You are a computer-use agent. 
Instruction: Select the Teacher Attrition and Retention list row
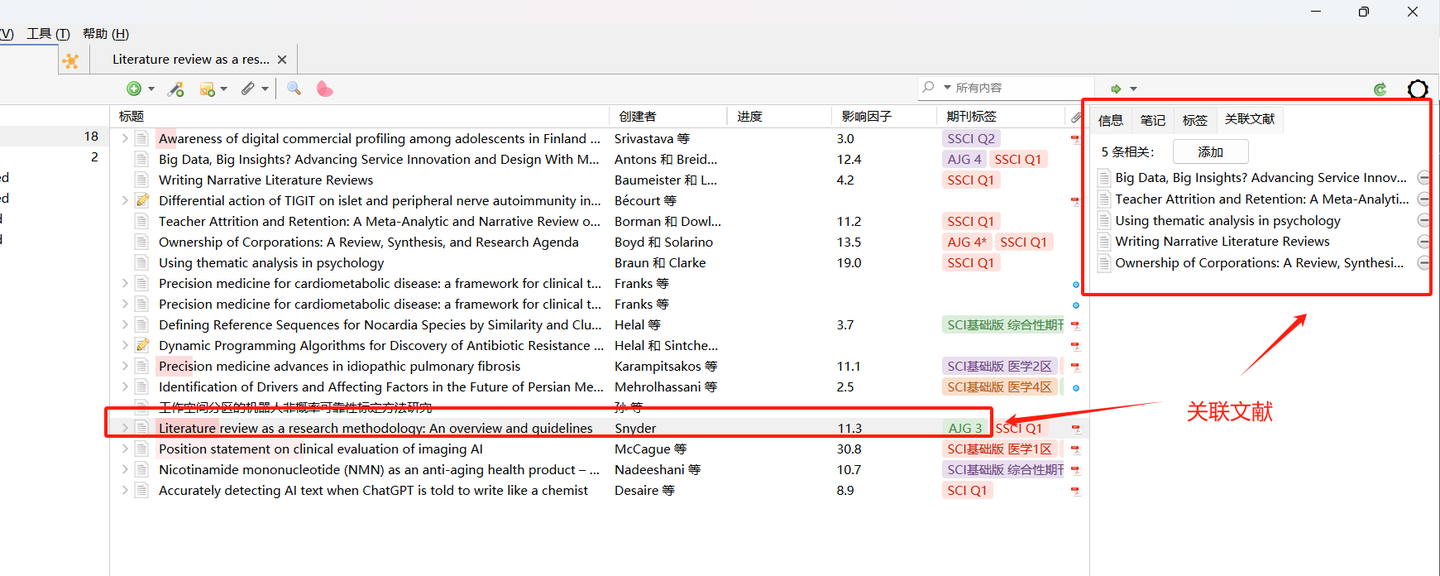[x=598, y=222]
